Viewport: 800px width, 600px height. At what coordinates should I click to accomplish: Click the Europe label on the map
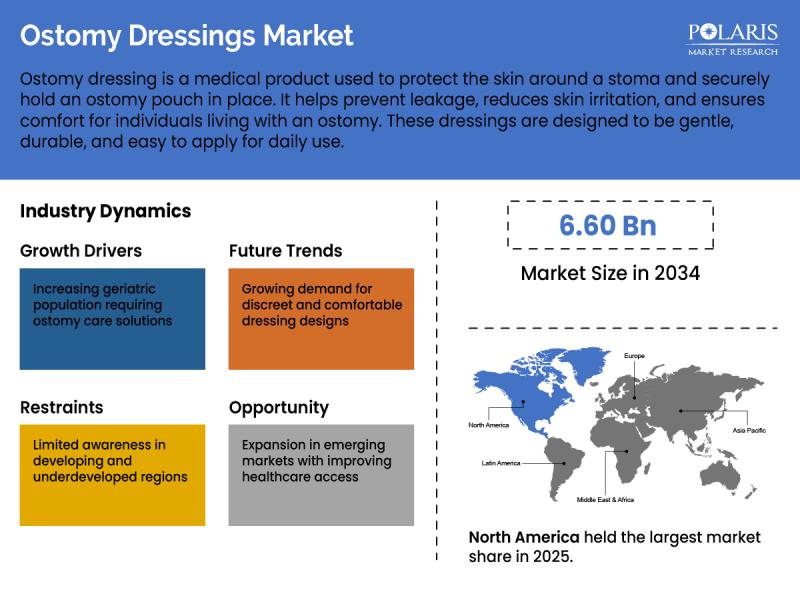634,356
